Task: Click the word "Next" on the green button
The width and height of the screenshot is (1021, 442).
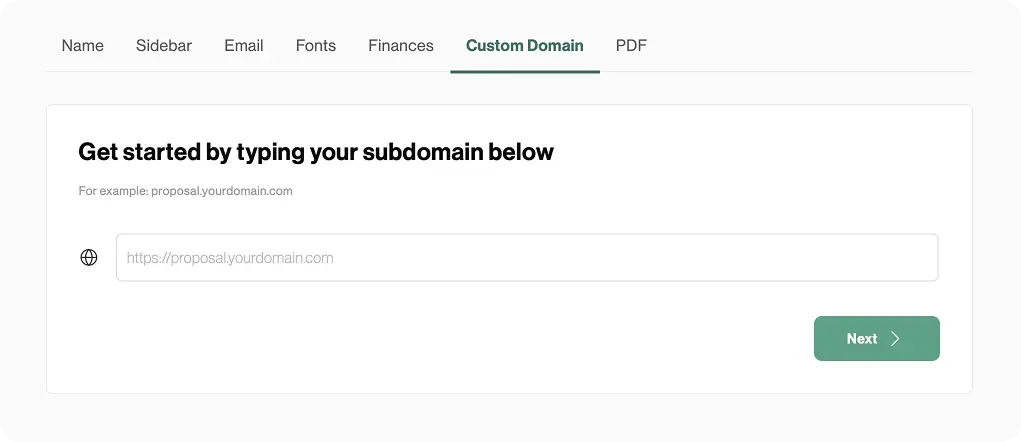Action: click(x=861, y=339)
